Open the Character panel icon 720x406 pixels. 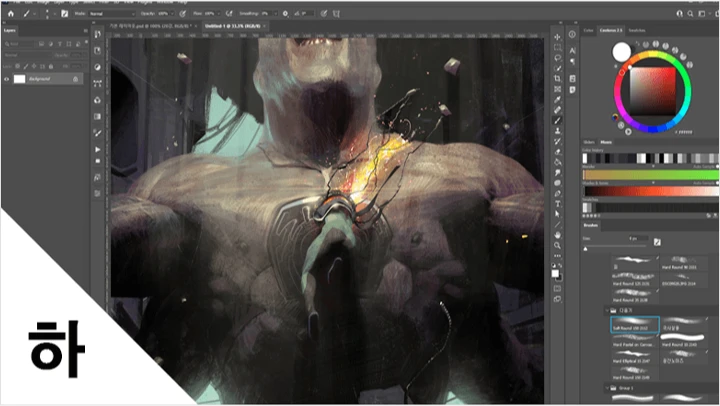[572, 51]
